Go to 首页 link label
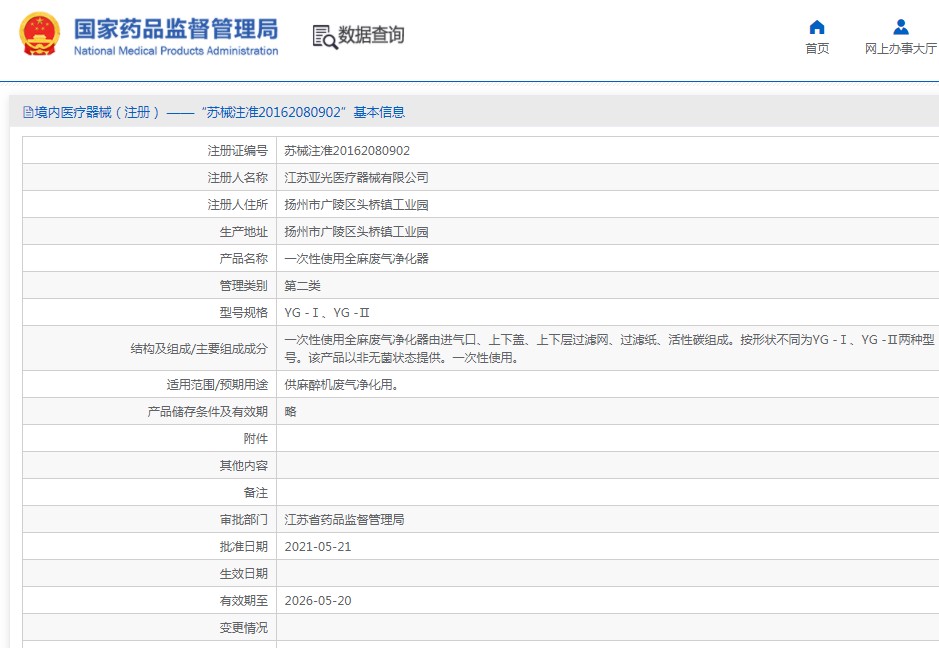 pos(817,49)
